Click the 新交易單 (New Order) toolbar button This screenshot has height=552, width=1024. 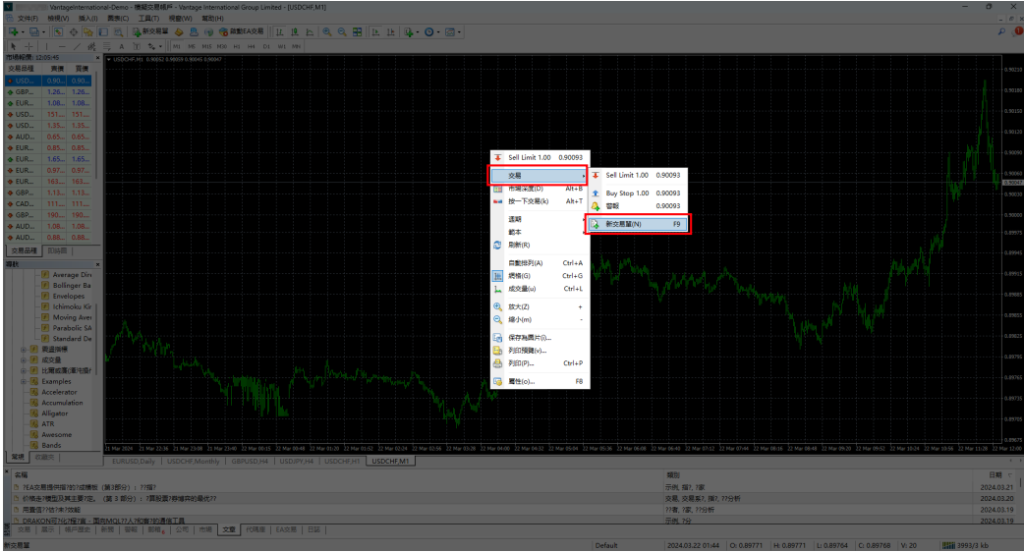[152, 32]
